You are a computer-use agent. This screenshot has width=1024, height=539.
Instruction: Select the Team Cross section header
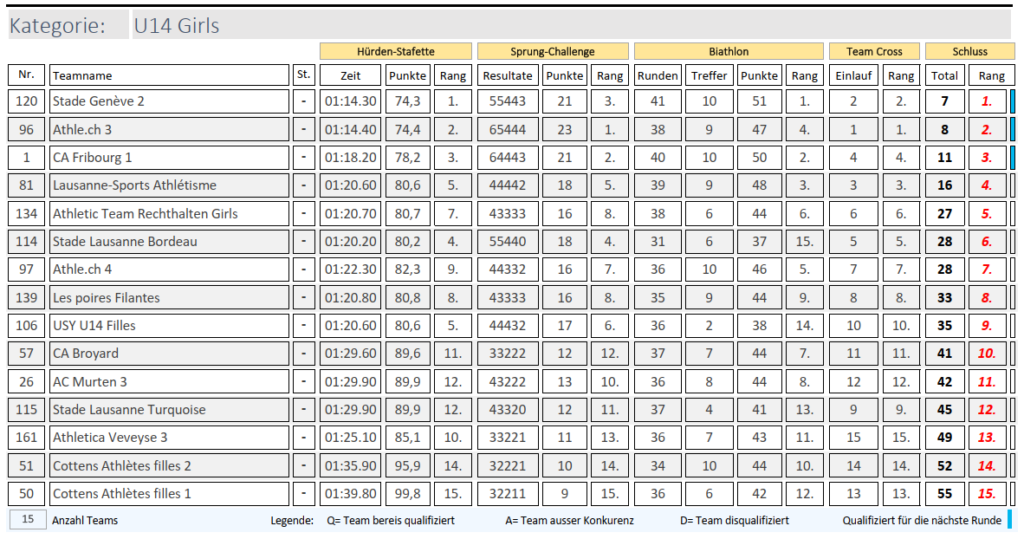874,51
